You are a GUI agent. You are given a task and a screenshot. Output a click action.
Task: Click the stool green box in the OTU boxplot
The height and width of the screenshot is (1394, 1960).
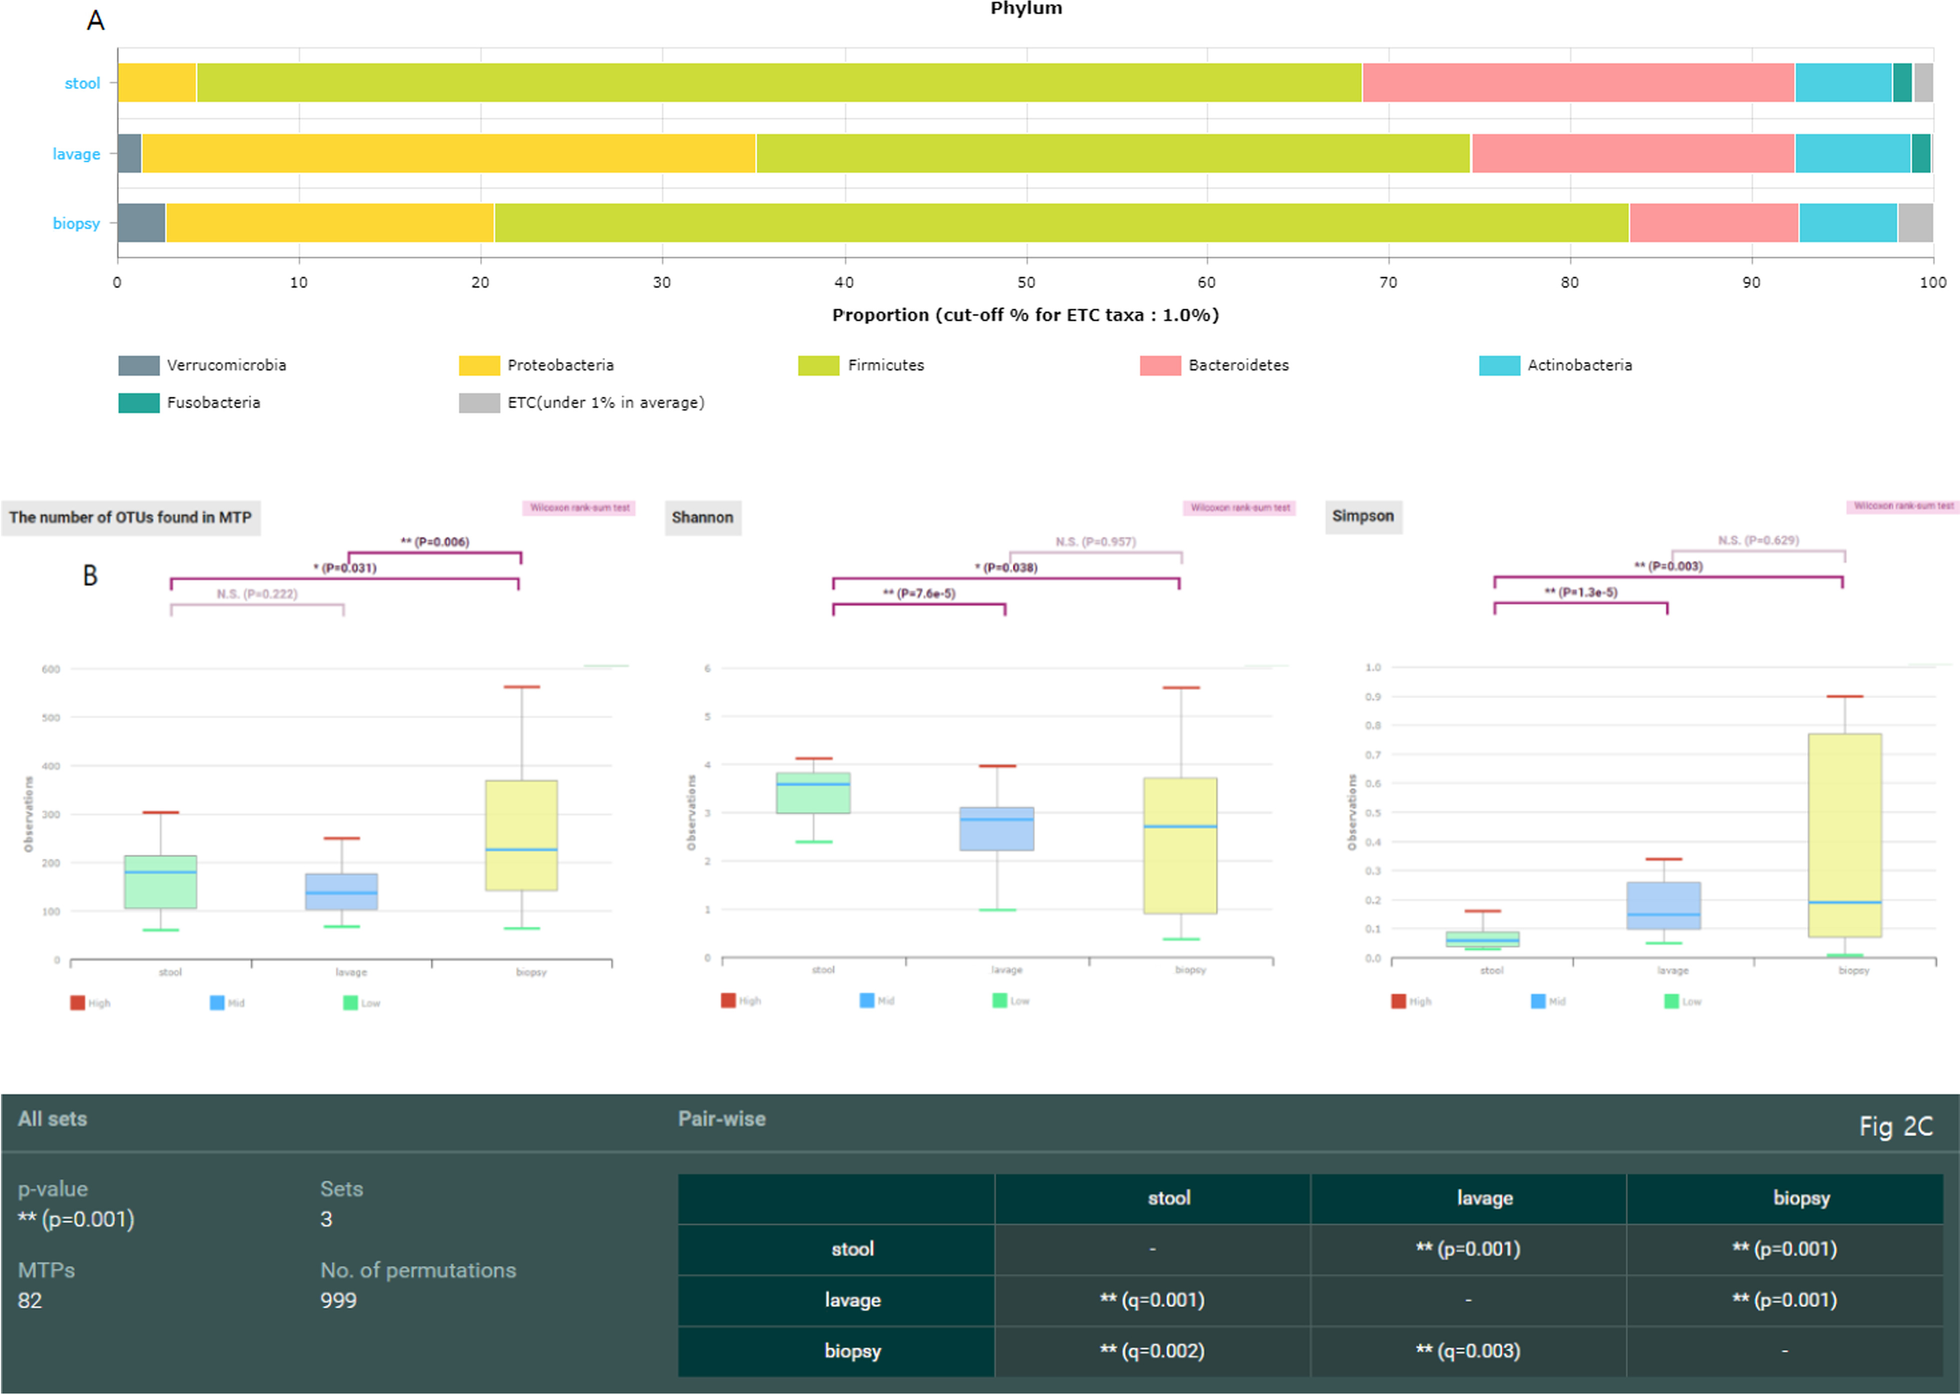click(160, 882)
